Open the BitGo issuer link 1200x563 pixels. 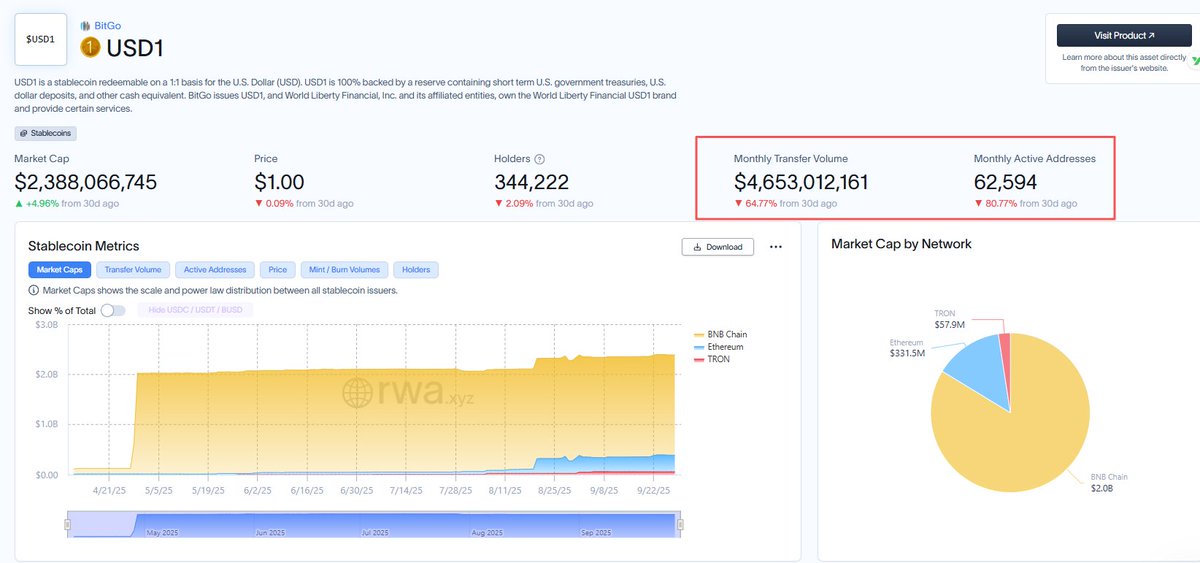tap(107, 25)
